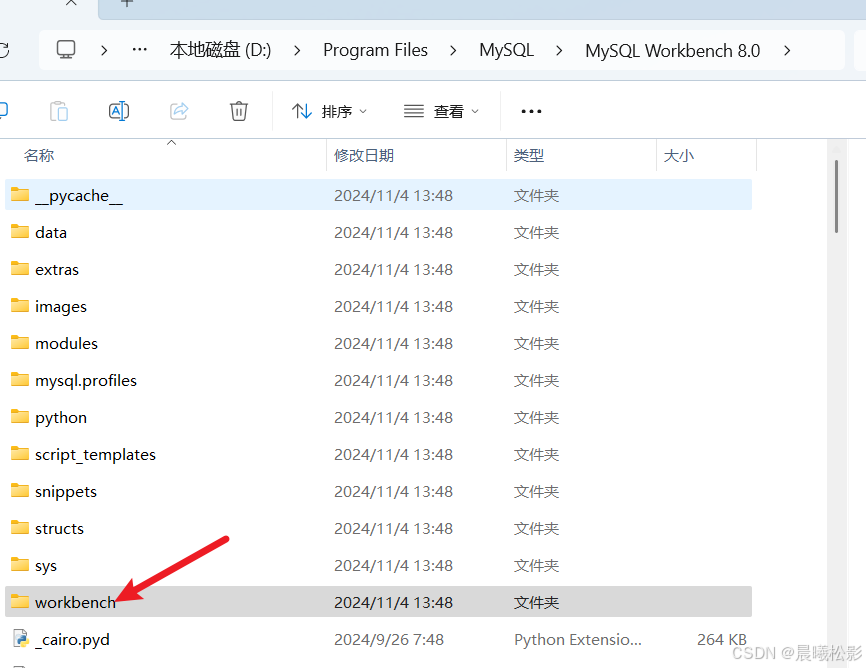866x668 pixels.
Task: Click the workbench folder icon
Action: point(20,601)
